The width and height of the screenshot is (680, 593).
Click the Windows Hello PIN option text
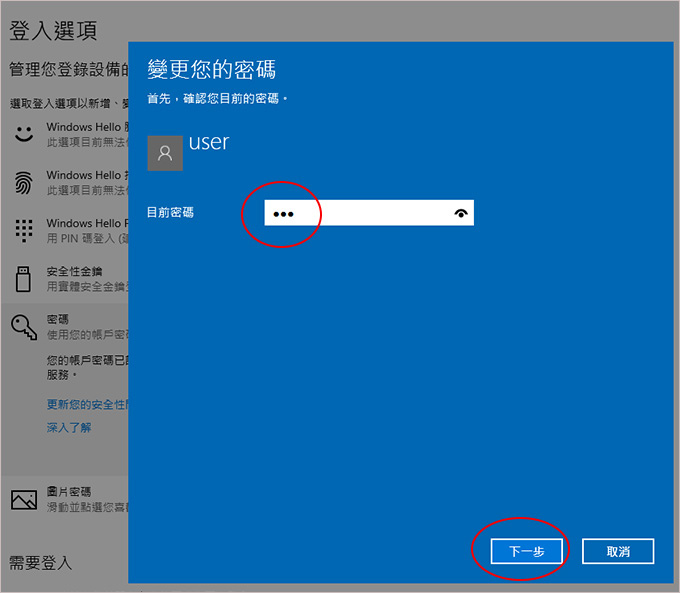pos(87,223)
